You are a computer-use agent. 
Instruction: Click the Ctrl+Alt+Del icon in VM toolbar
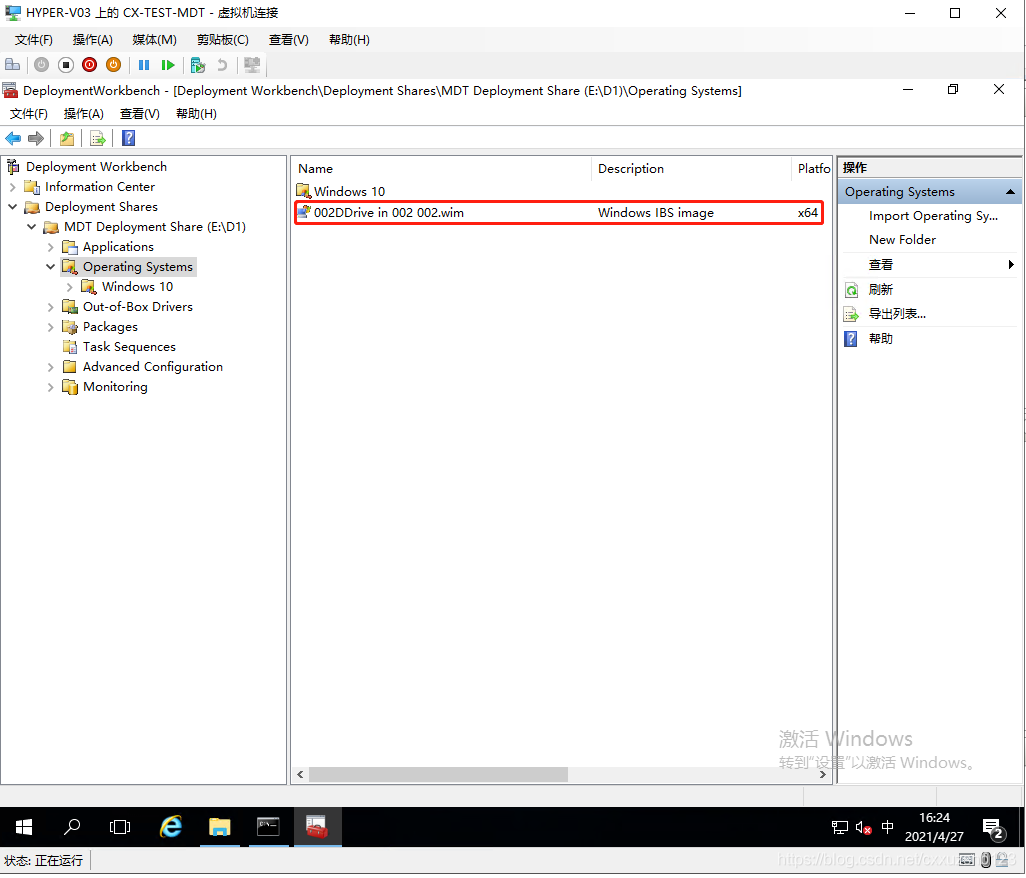(x=12, y=65)
